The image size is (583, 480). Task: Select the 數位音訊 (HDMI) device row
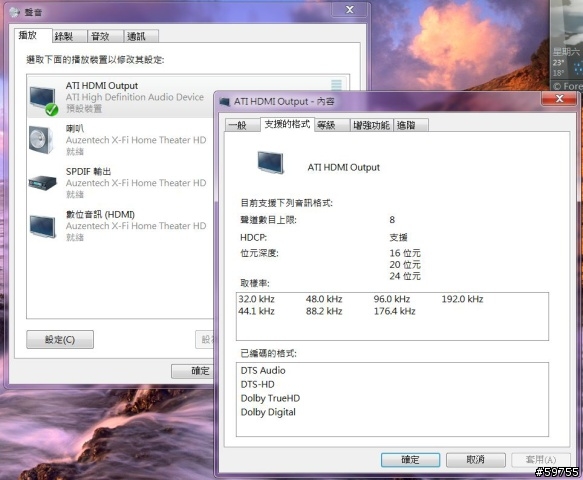click(x=121, y=226)
